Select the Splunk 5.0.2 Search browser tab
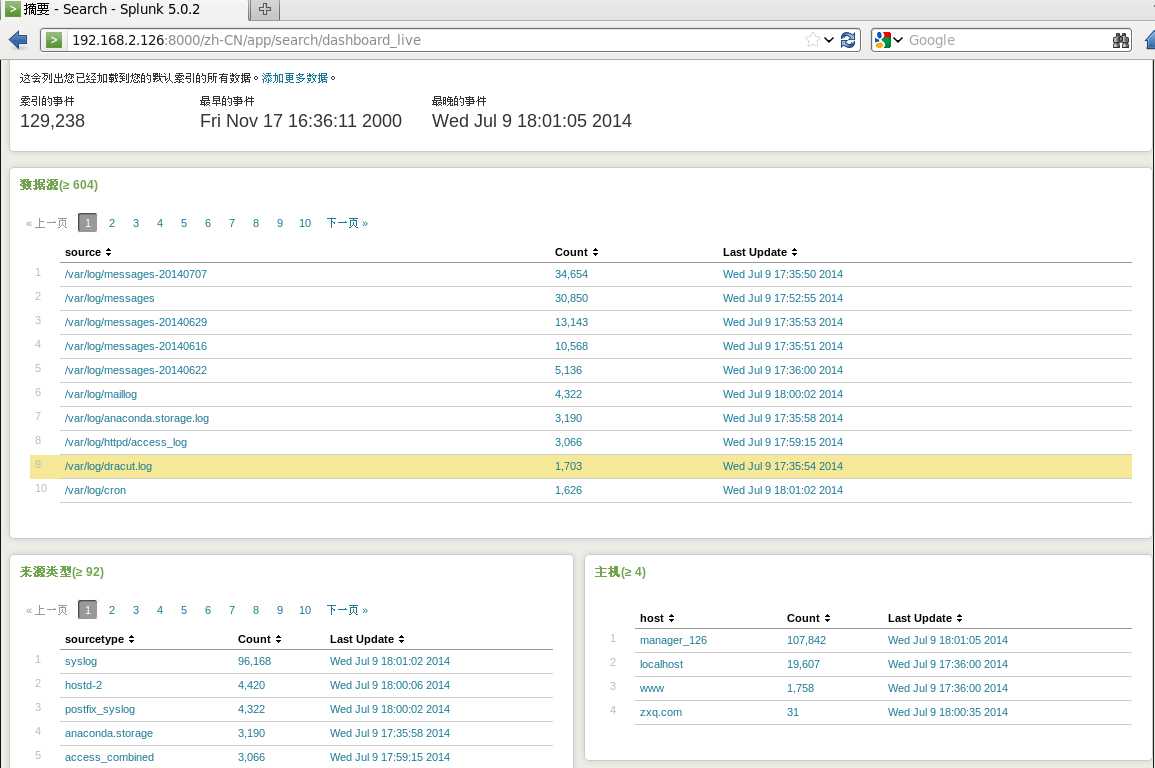Viewport: 1155px width, 768px height. point(122,10)
